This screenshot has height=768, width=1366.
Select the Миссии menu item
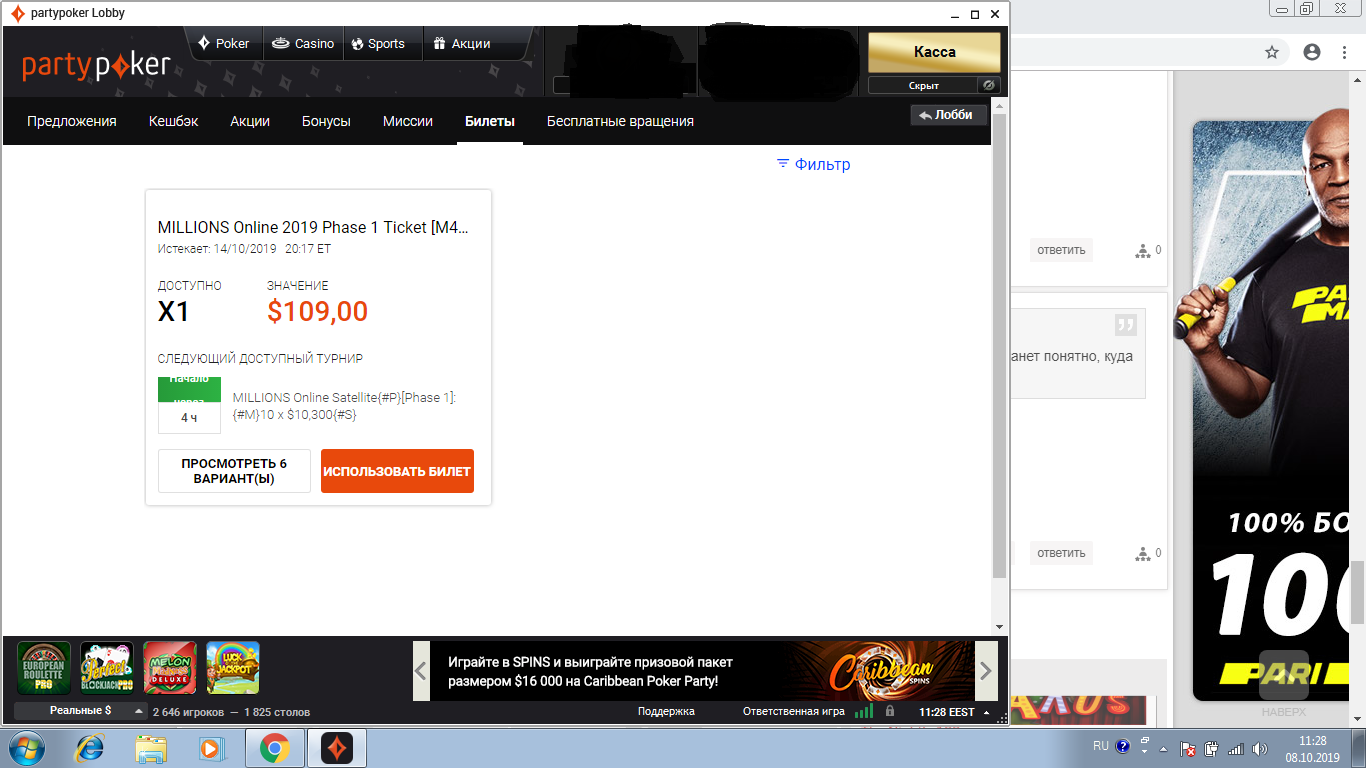click(408, 121)
